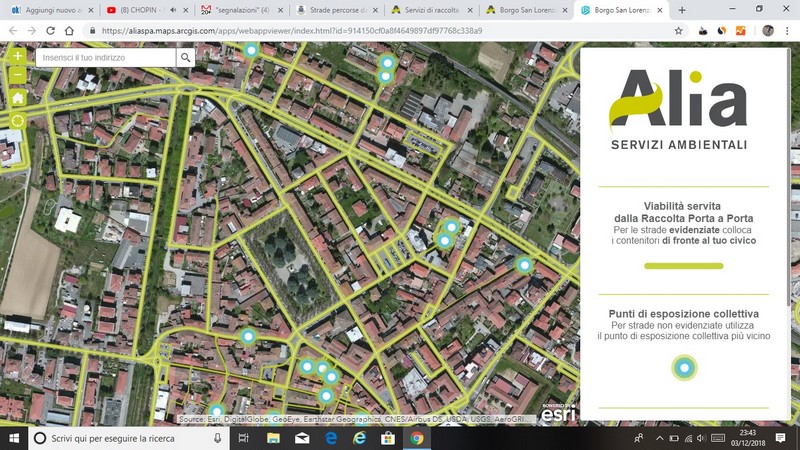Click the green highlighted road legend bar
Screen dimensions: 800x450
[684, 266]
